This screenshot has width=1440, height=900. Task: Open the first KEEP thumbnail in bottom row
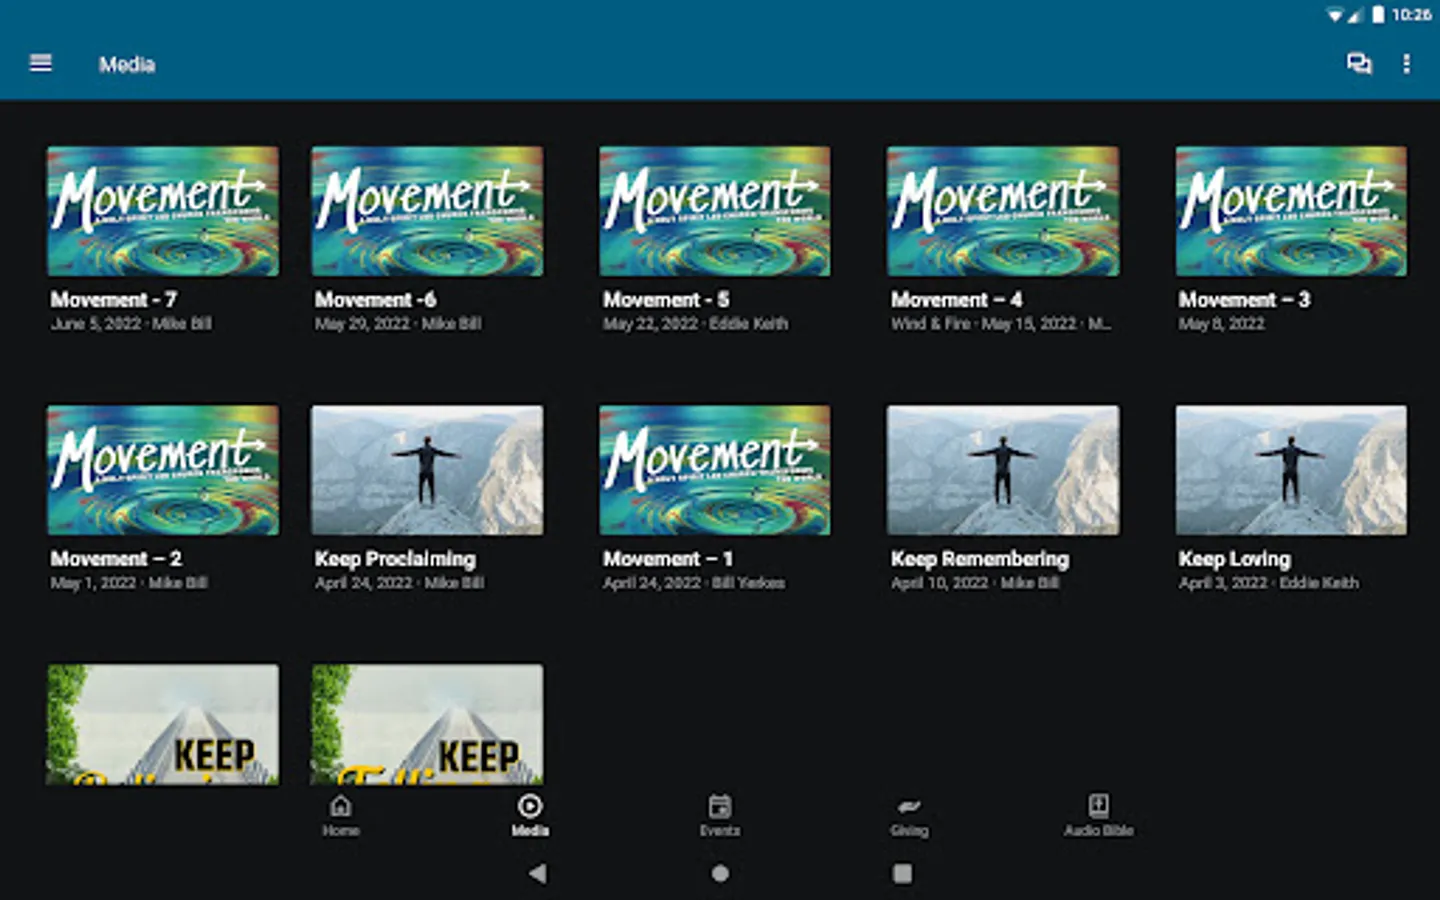point(163,724)
